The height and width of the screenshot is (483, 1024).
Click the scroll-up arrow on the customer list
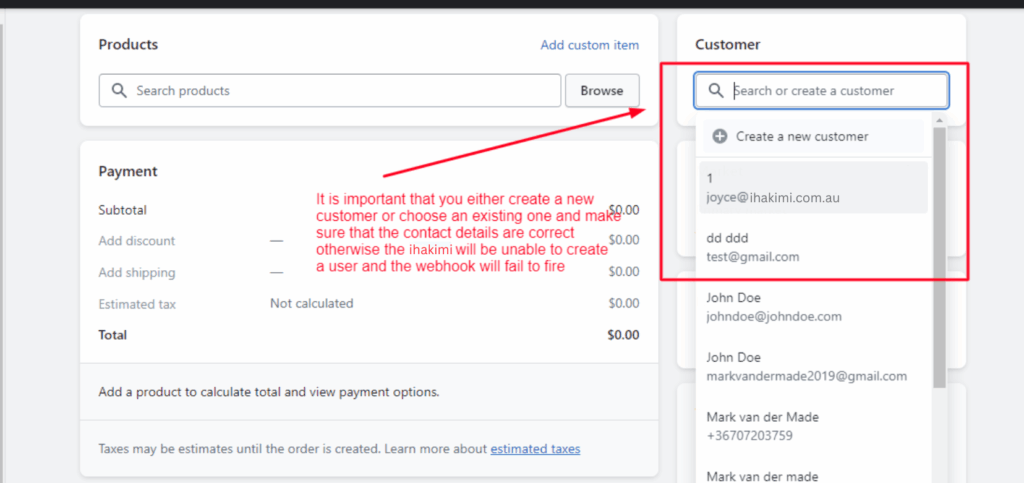pos(939,121)
